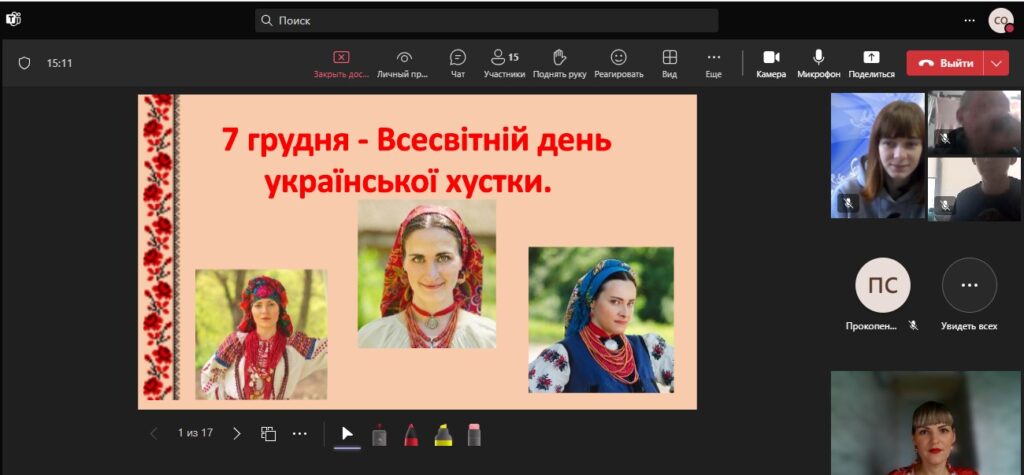Expand the arrow next to Выйти
The height and width of the screenshot is (475, 1024).
996,63
